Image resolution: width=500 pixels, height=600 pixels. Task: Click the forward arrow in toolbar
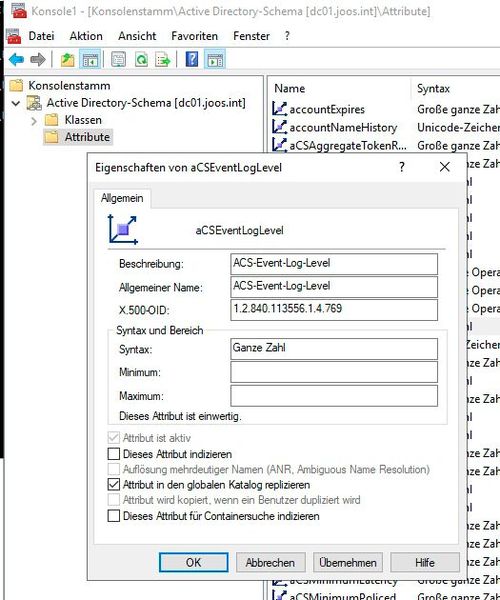(38, 60)
